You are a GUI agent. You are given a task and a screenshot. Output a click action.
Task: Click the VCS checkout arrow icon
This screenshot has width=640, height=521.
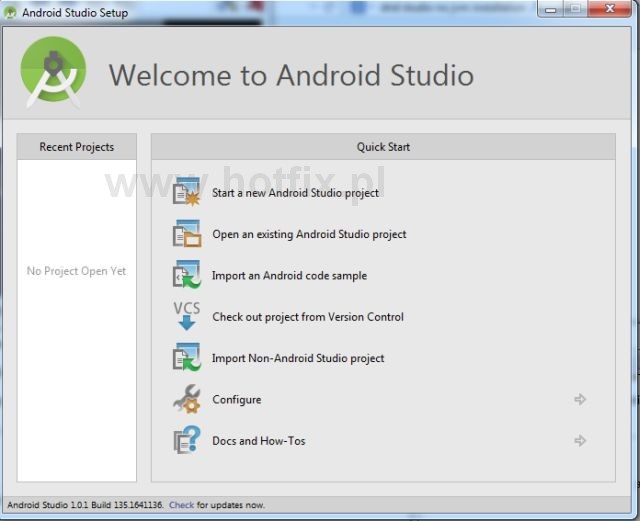tap(187, 316)
